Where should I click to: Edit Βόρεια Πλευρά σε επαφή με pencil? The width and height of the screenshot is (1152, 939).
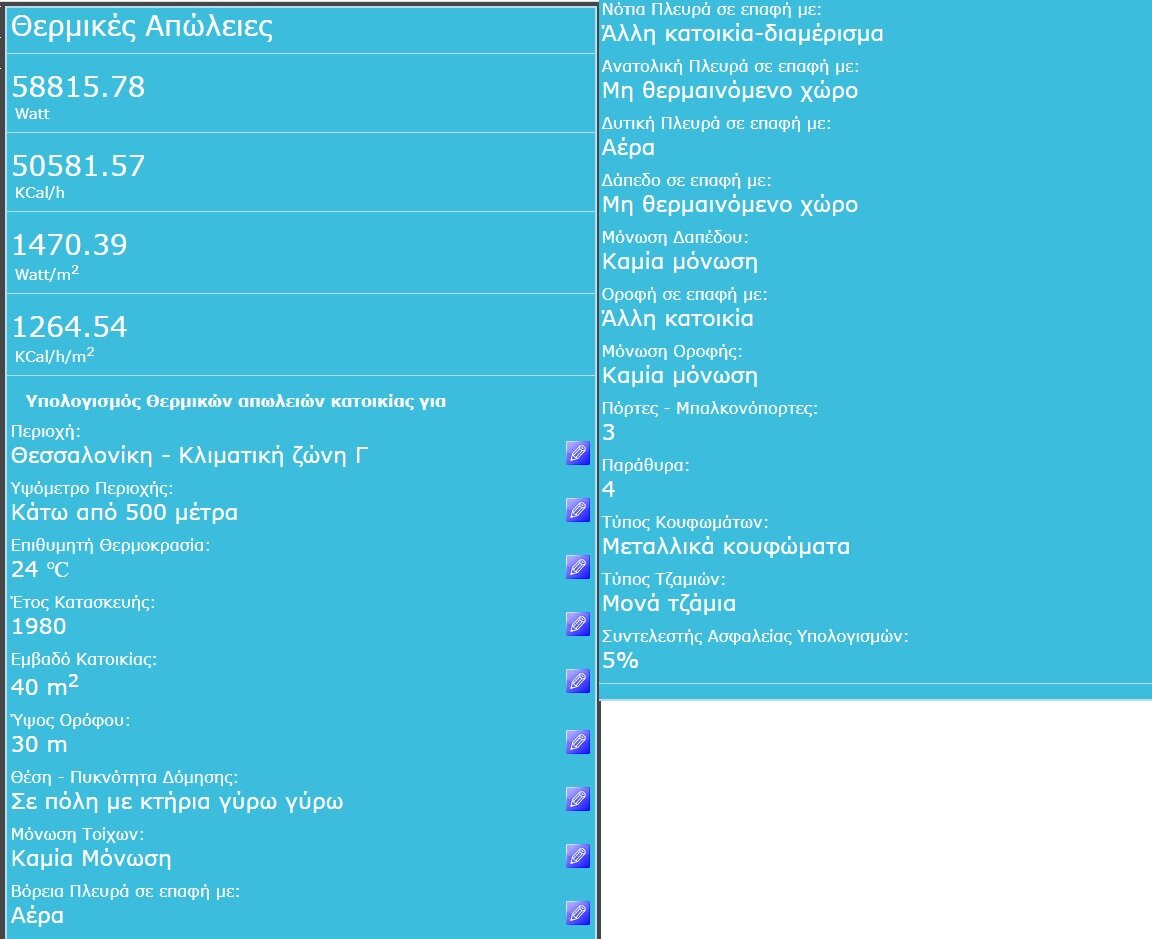click(x=577, y=912)
